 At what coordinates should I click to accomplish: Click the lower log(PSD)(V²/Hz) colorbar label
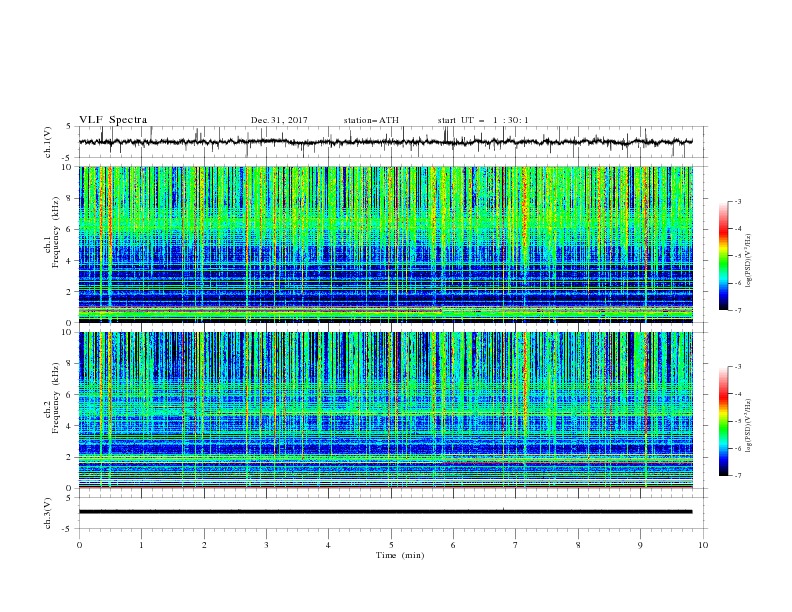(748, 425)
